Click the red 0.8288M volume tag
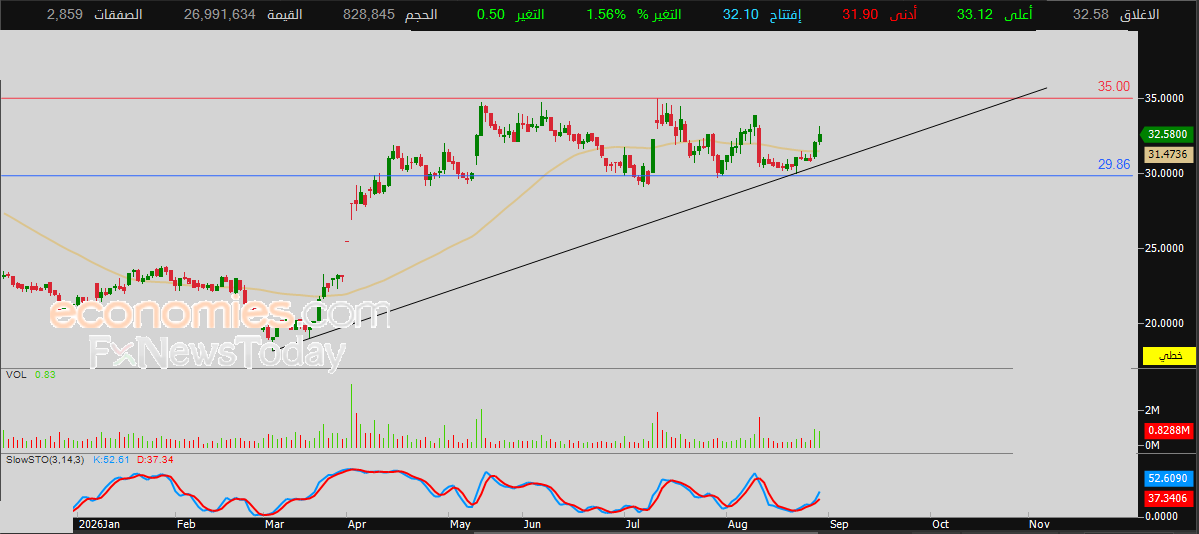 1169,431
